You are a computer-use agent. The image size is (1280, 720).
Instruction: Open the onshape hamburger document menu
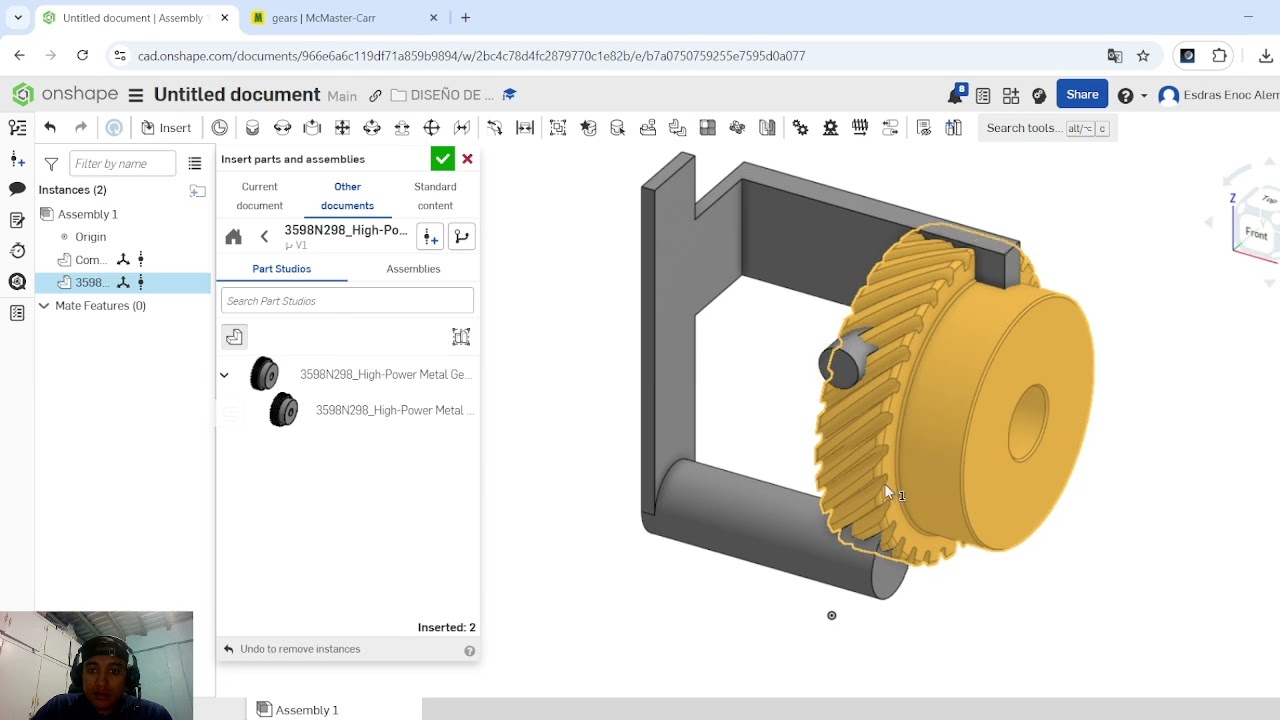coord(136,95)
